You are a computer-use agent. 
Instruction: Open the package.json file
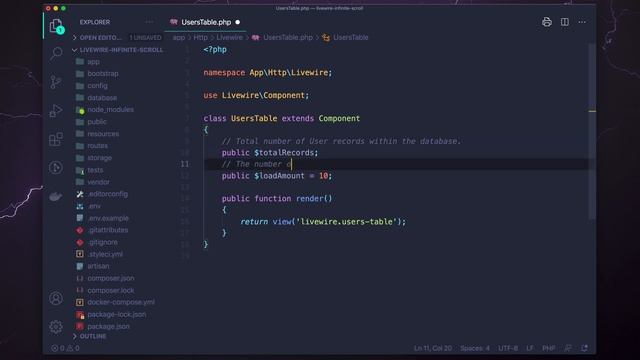108,327
